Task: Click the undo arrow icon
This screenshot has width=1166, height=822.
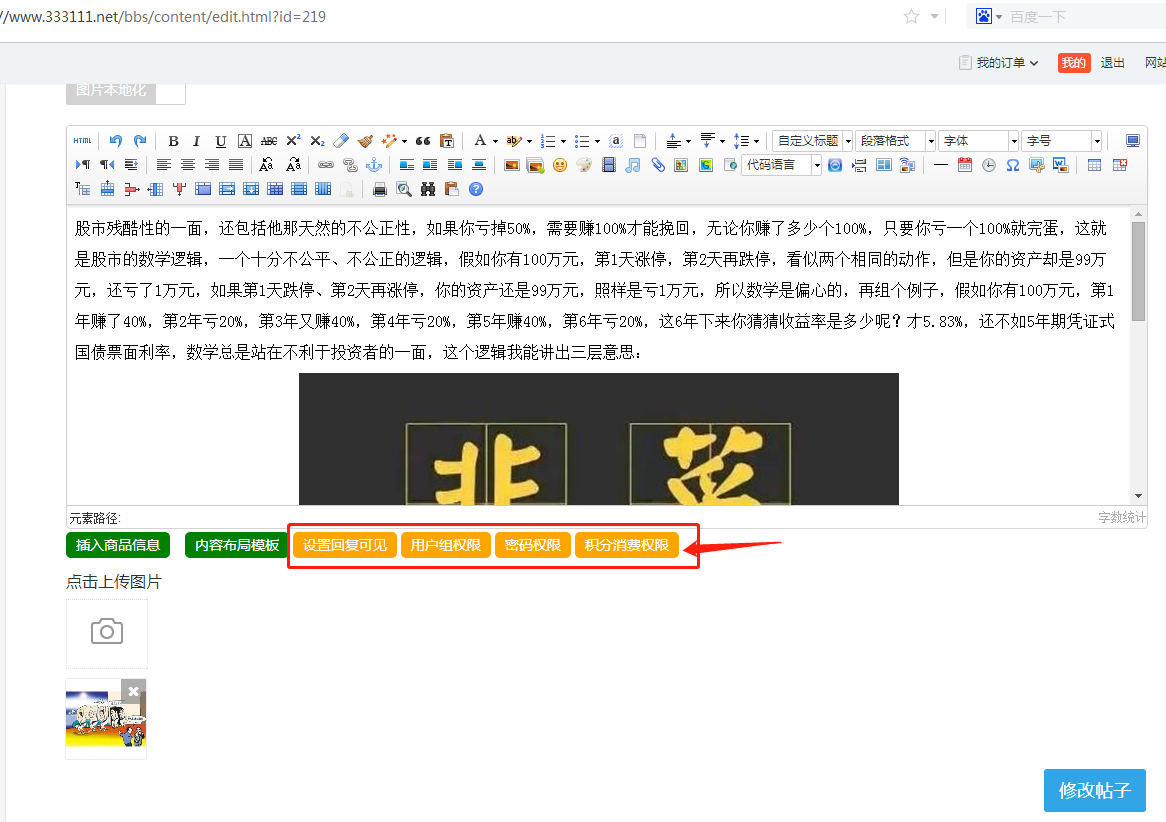Action: coord(116,141)
